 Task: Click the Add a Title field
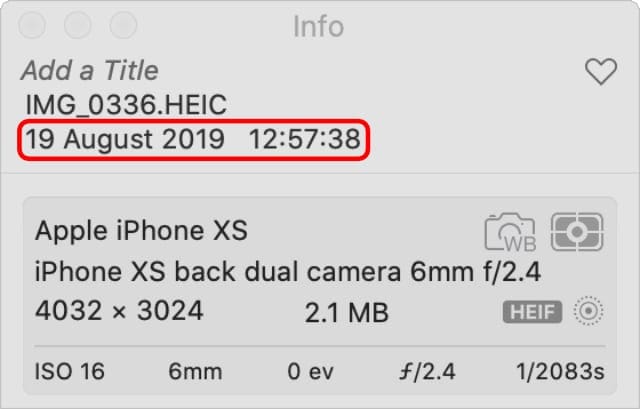click(x=90, y=70)
